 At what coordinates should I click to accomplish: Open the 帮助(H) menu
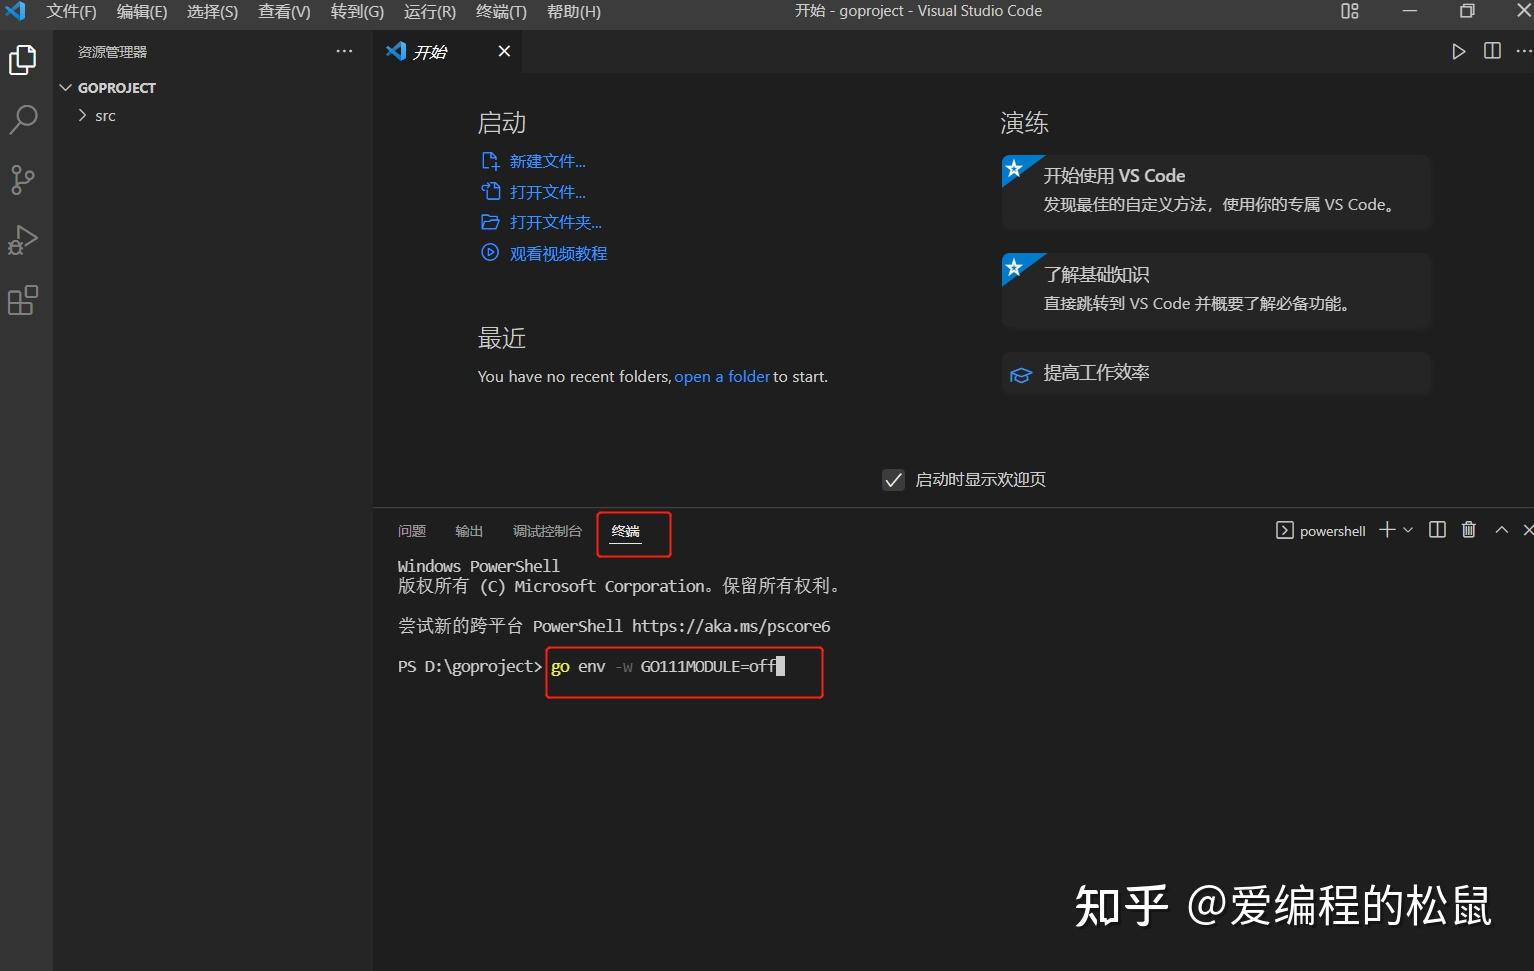point(574,11)
